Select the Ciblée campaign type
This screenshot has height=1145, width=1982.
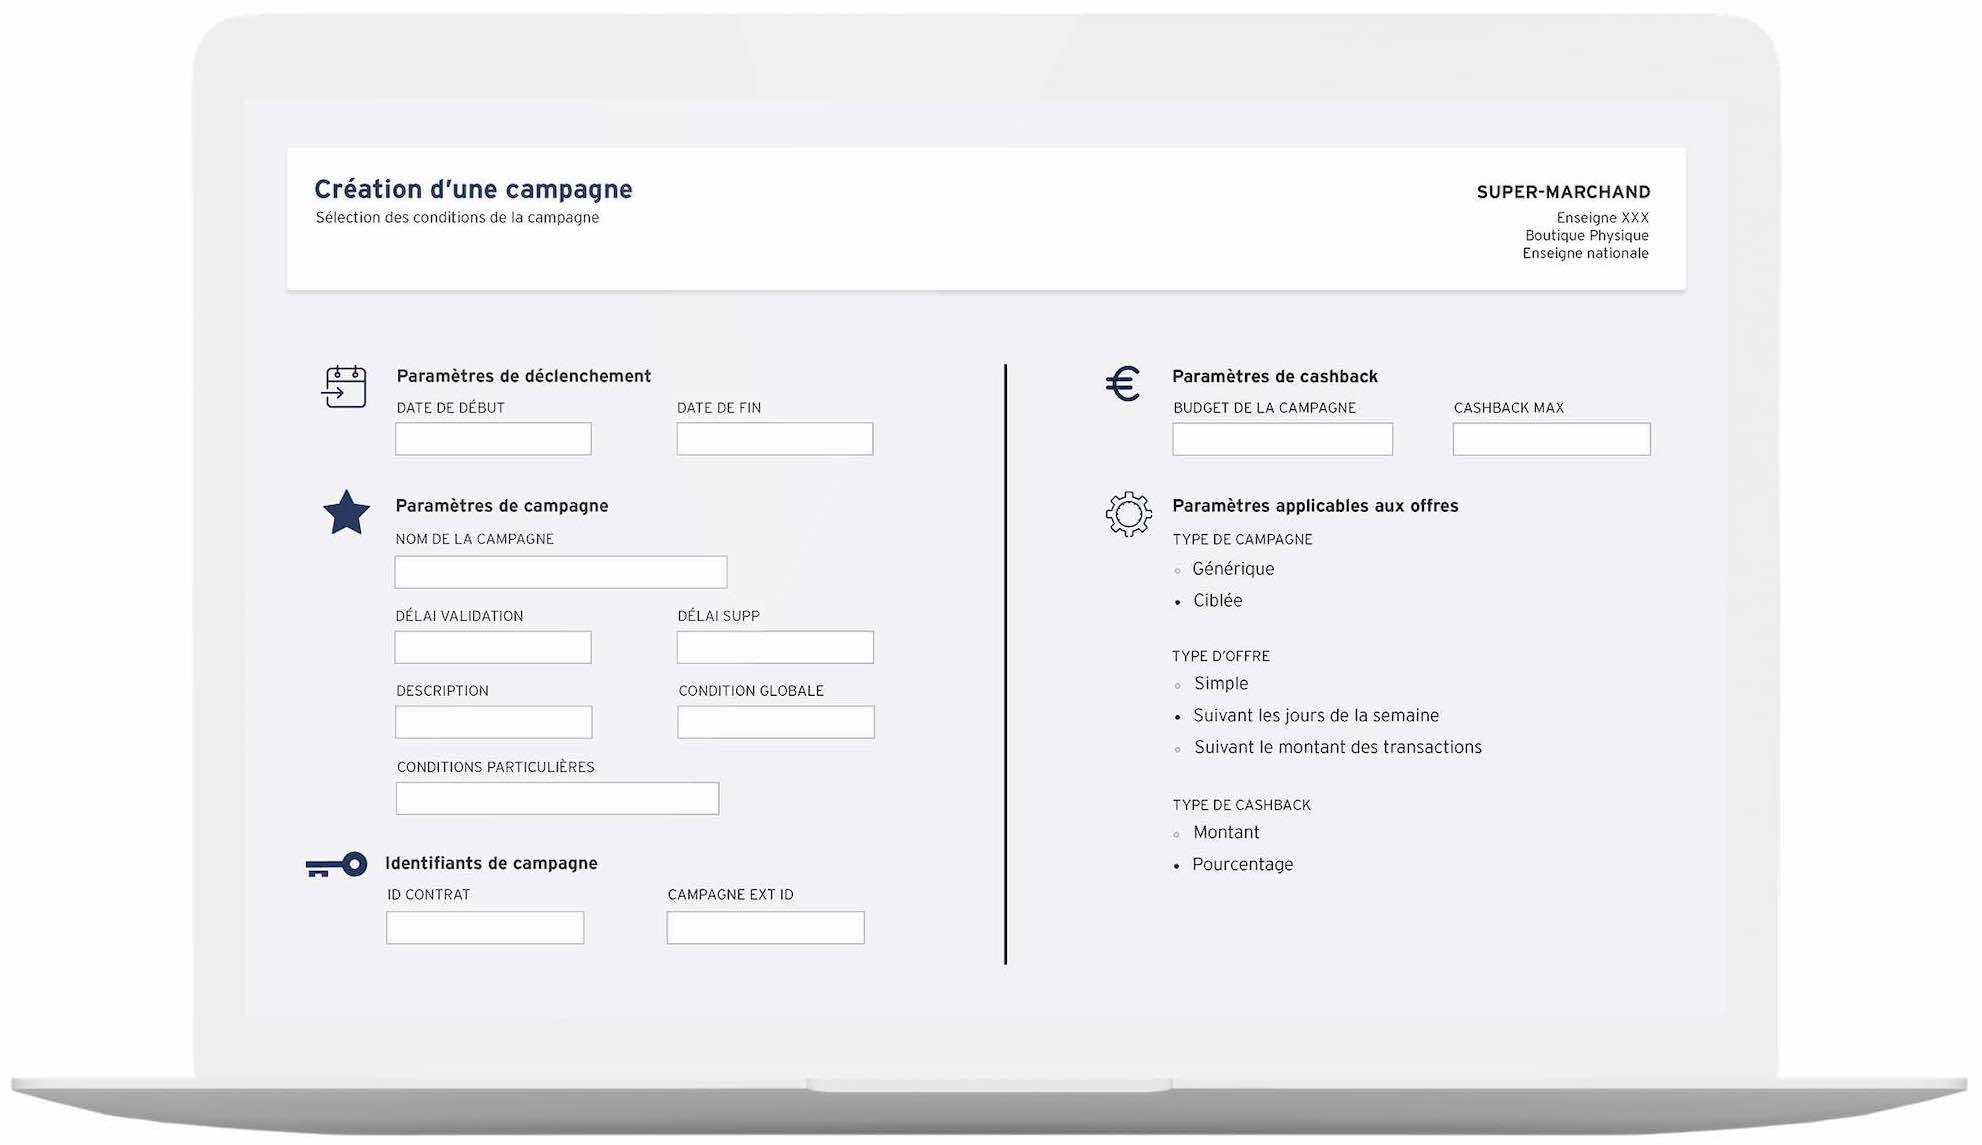[1208, 601]
